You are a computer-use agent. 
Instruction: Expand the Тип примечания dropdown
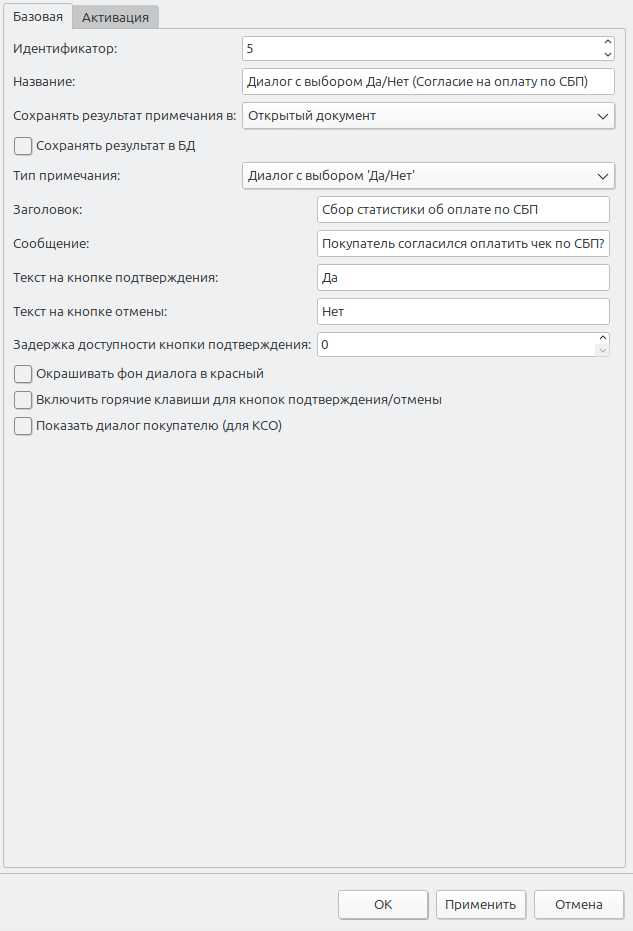(428, 176)
